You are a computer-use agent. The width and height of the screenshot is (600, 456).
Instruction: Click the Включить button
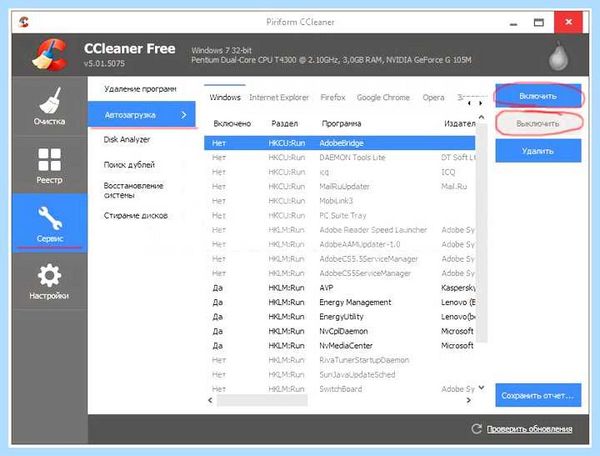(x=538, y=96)
